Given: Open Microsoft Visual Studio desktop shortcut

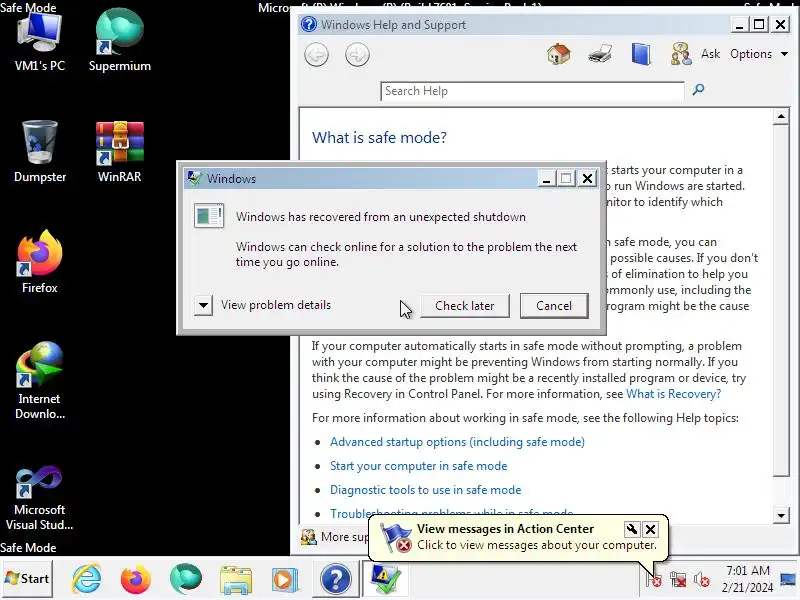Looking at the screenshot, I should click(x=40, y=497).
